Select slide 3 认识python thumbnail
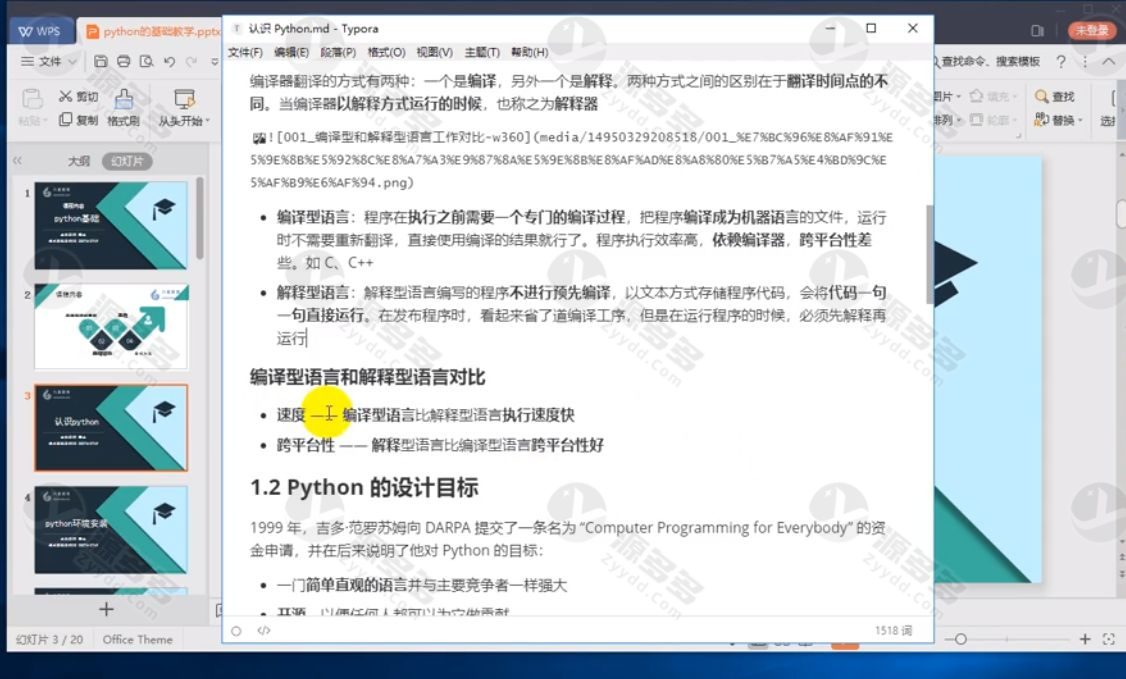 [111, 428]
